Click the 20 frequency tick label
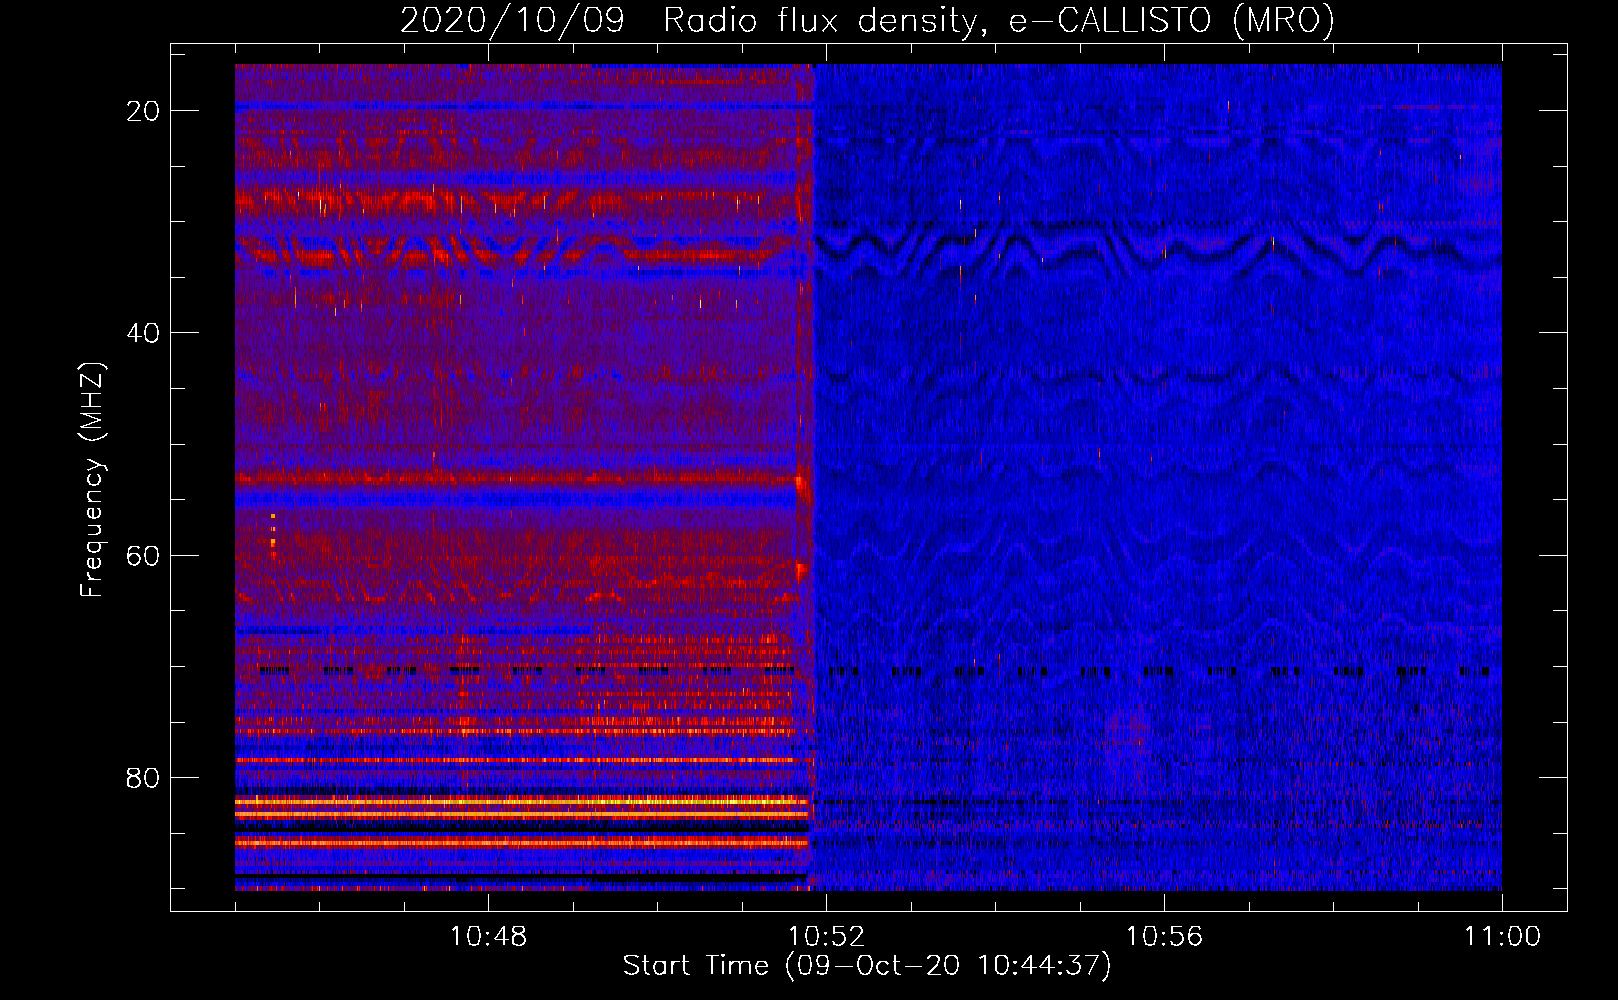Image resolution: width=1618 pixels, height=1000 pixels. [x=143, y=111]
